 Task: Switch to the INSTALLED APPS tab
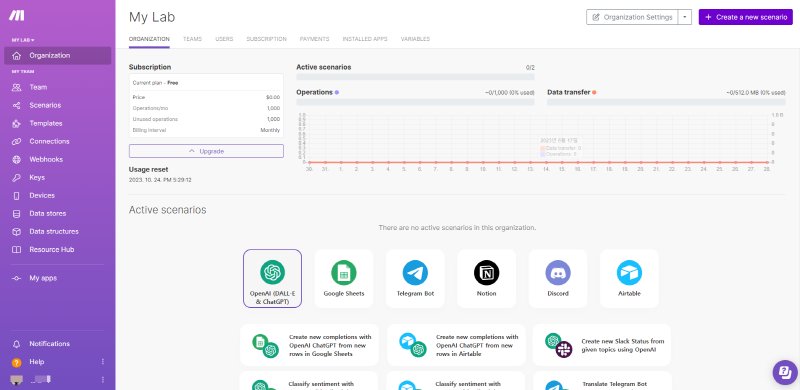tap(365, 39)
